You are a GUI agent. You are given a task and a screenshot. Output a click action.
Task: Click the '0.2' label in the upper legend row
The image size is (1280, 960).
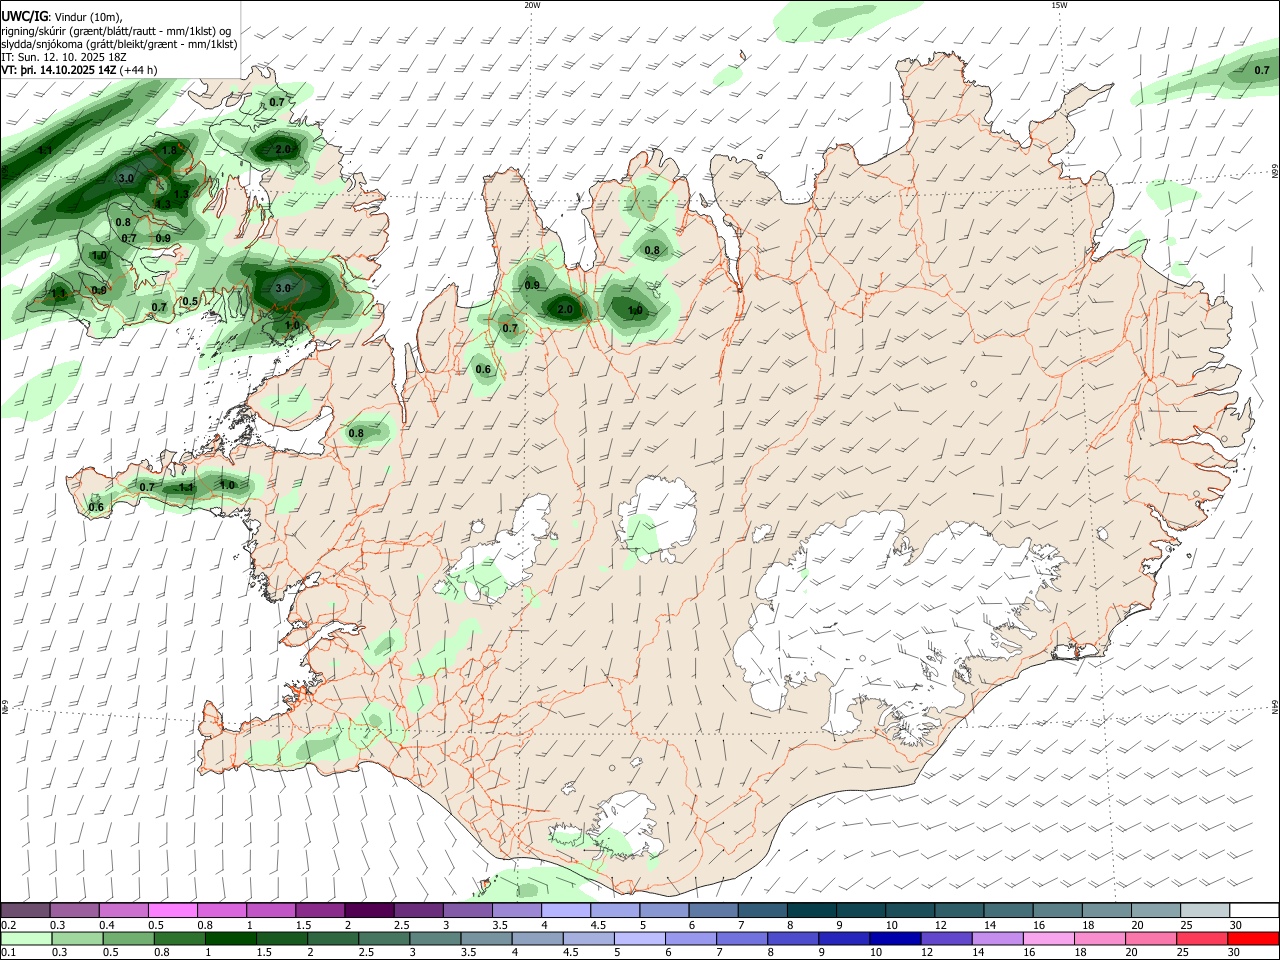(x=8, y=925)
